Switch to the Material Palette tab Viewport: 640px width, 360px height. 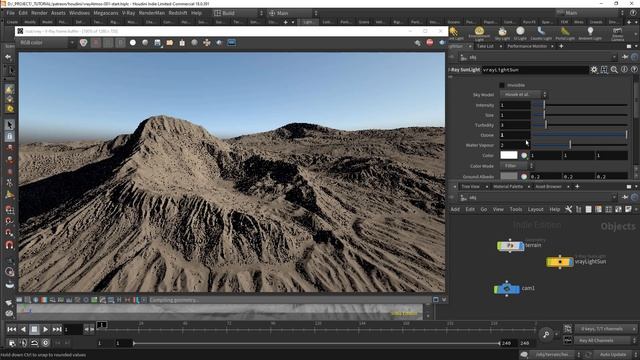point(508,187)
